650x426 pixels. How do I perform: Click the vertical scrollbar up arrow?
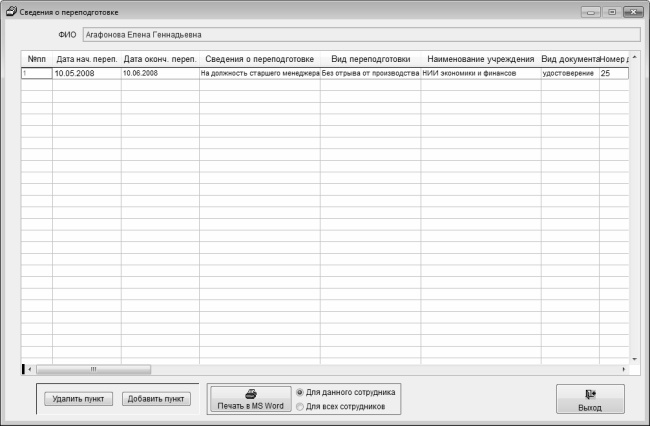(634, 58)
